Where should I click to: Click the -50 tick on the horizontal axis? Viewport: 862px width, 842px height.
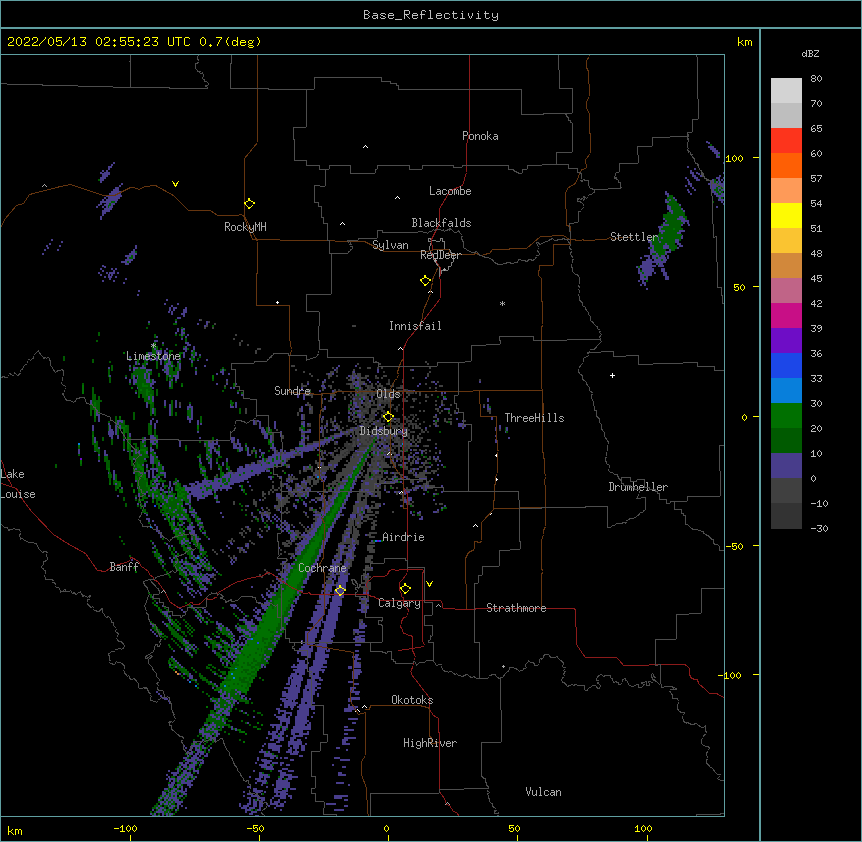[255, 829]
